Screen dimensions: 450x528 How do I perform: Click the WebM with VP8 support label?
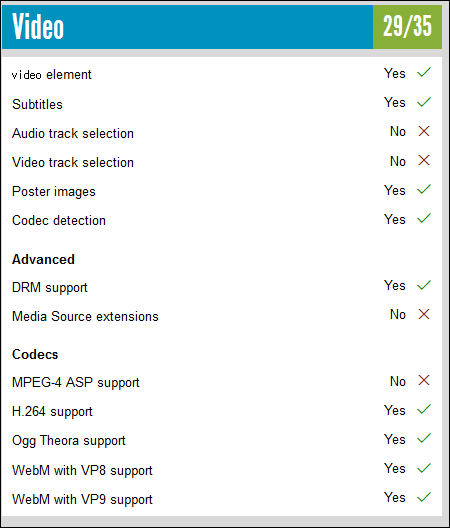coord(82,470)
